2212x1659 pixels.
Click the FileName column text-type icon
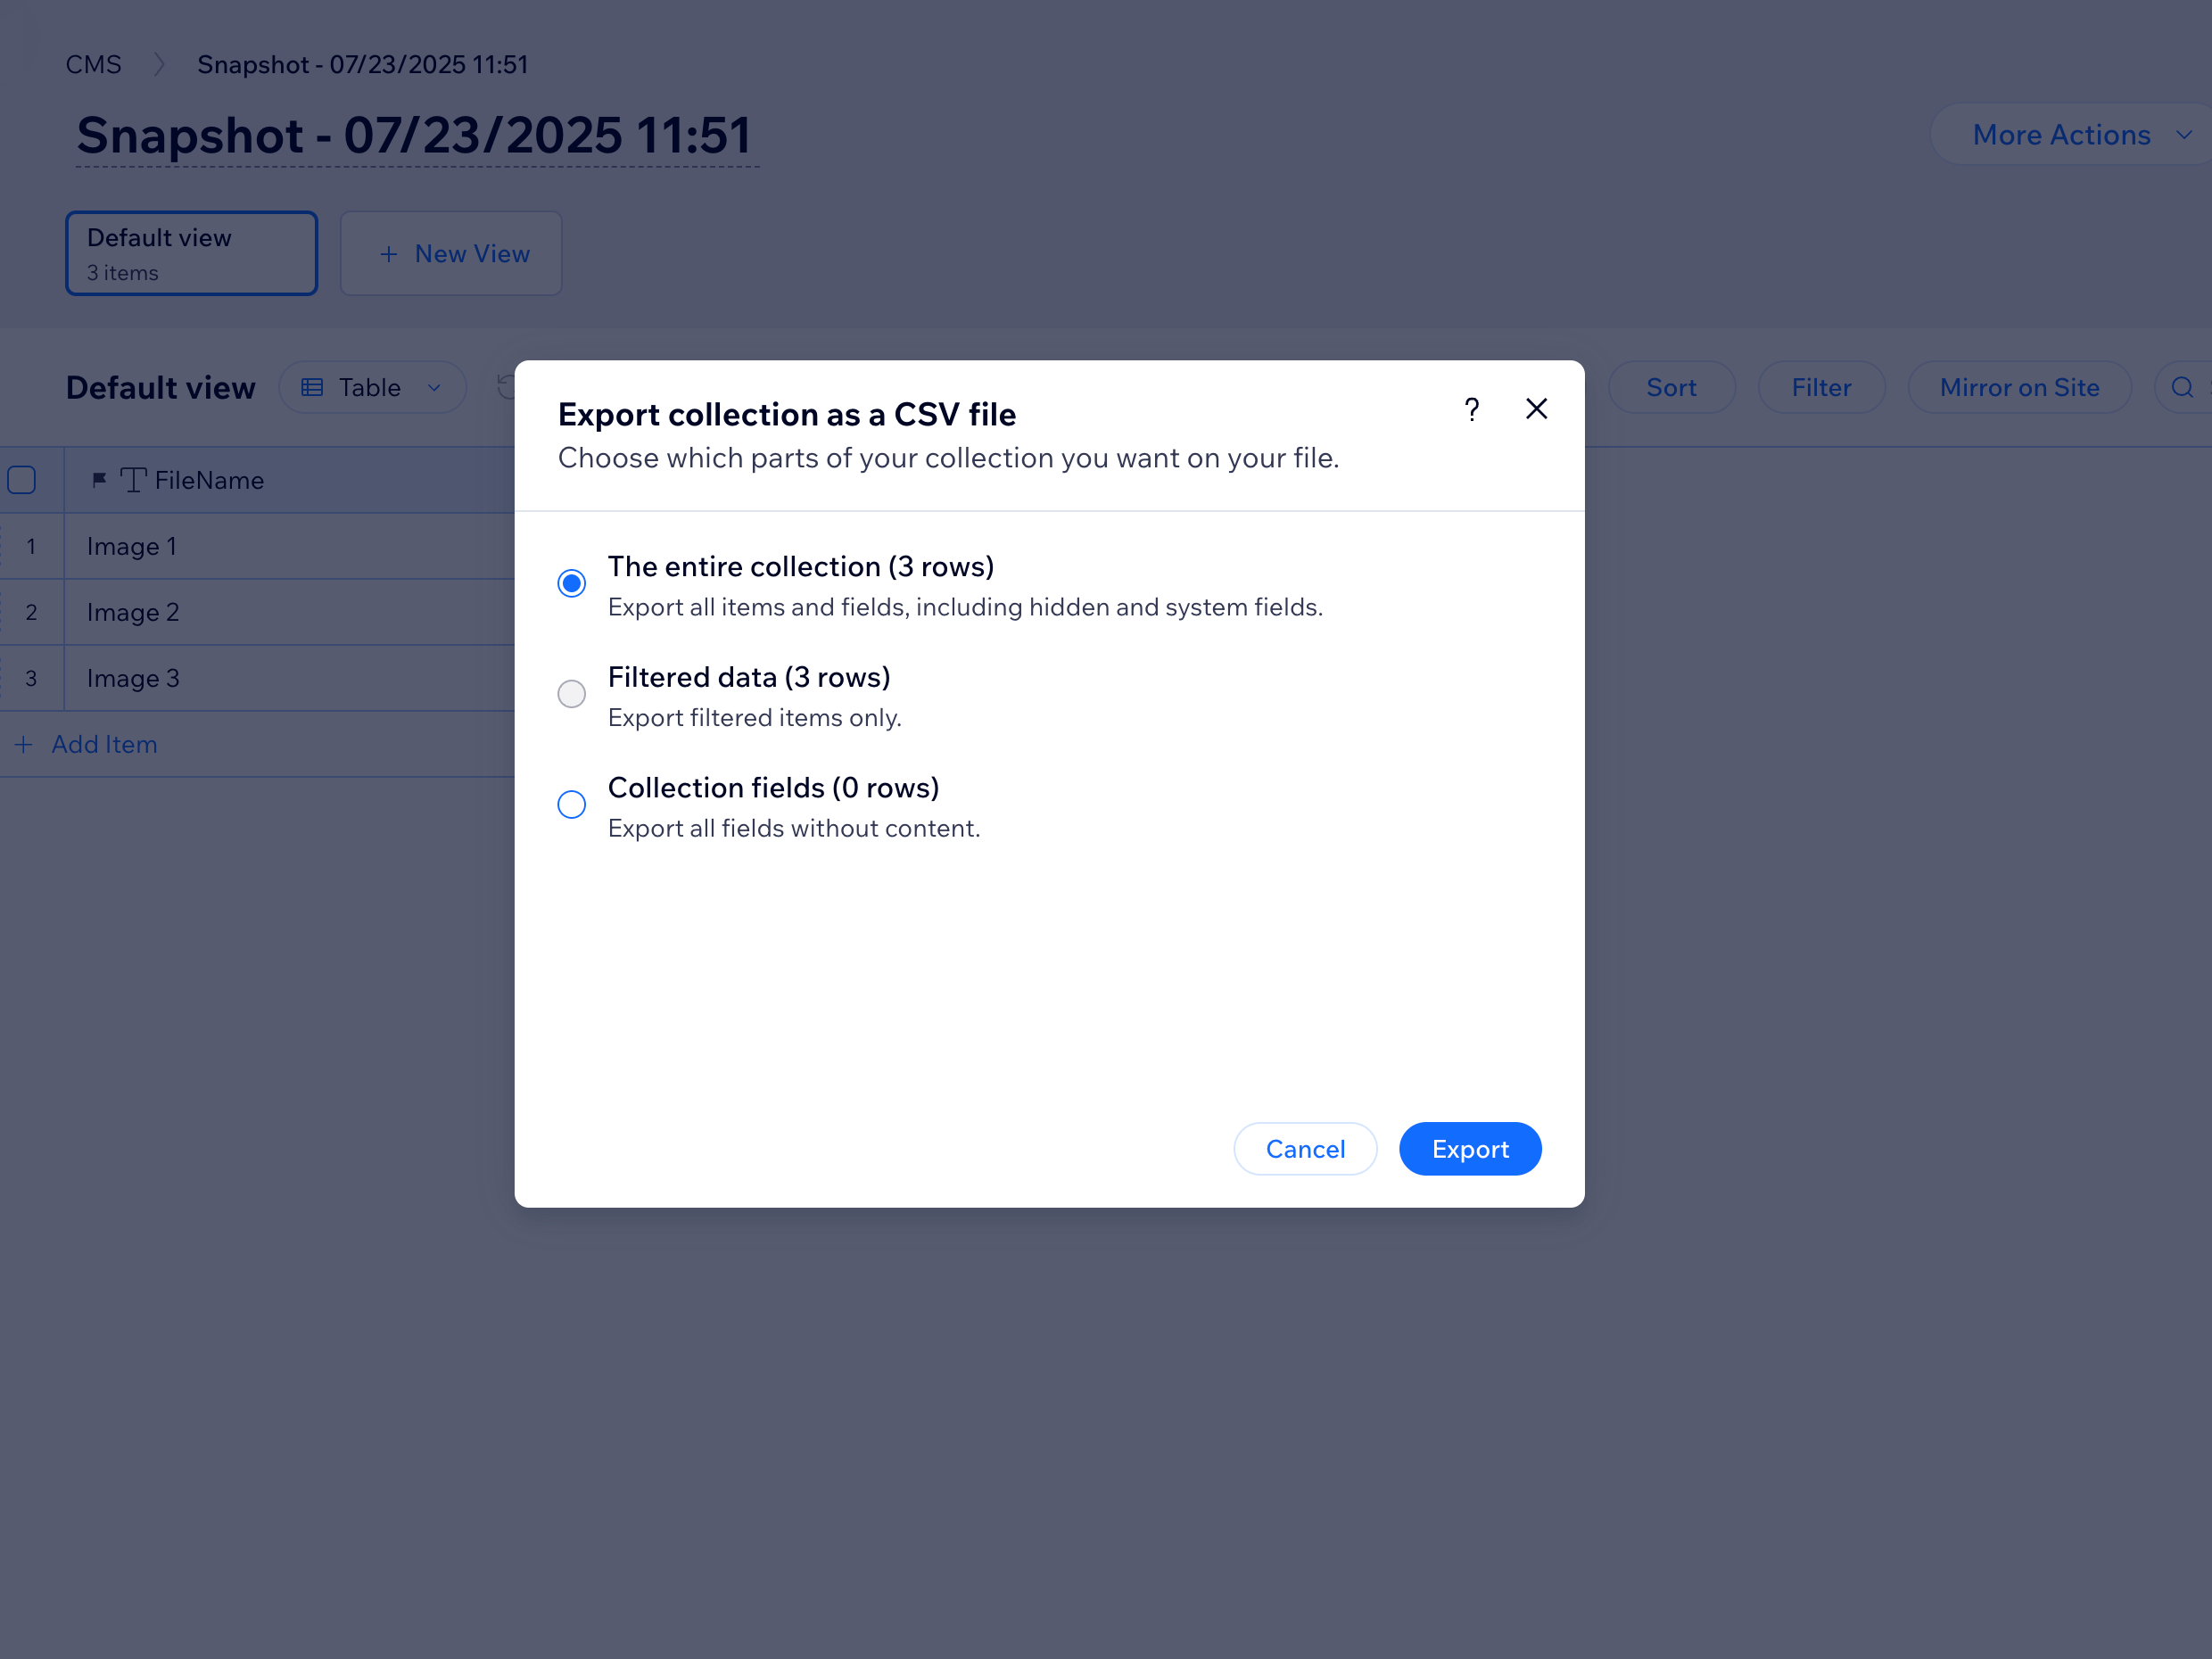coord(133,481)
